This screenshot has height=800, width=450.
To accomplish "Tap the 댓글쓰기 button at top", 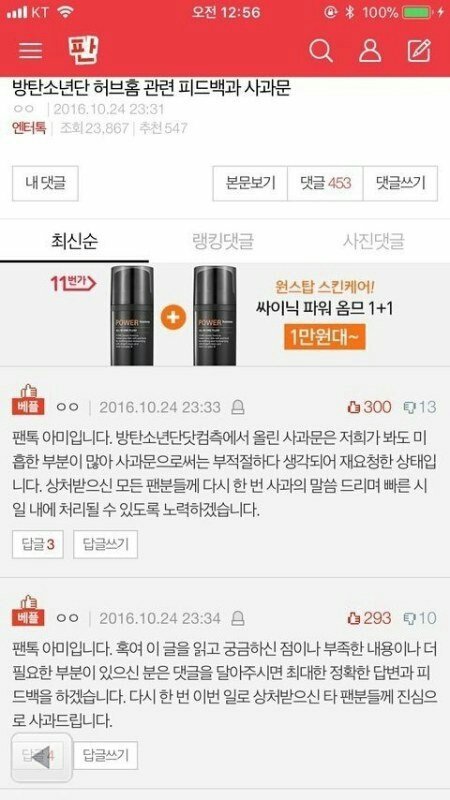I will point(401,183).
